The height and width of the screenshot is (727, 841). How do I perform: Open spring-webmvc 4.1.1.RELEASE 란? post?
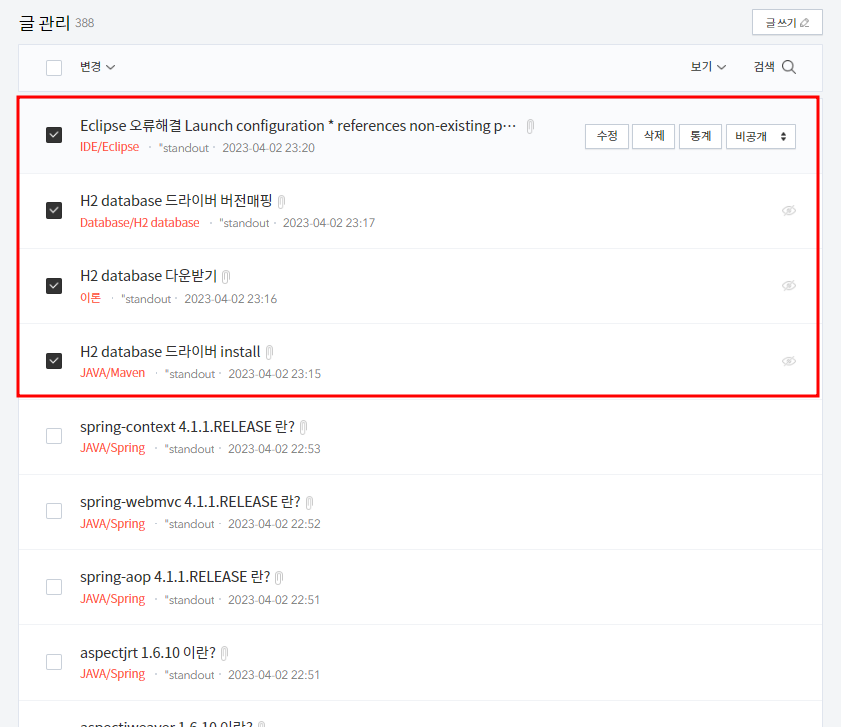click(190, 502)
